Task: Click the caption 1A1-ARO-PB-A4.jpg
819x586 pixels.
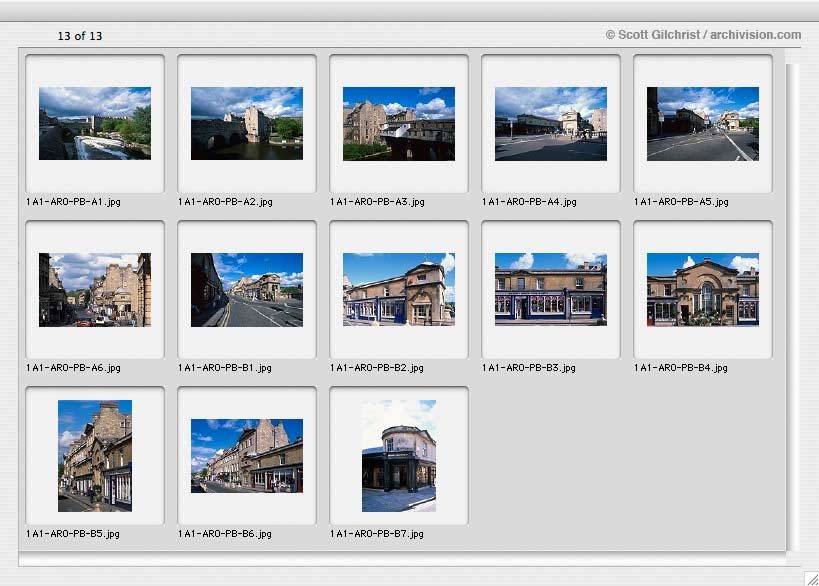Action: (529, 202)
